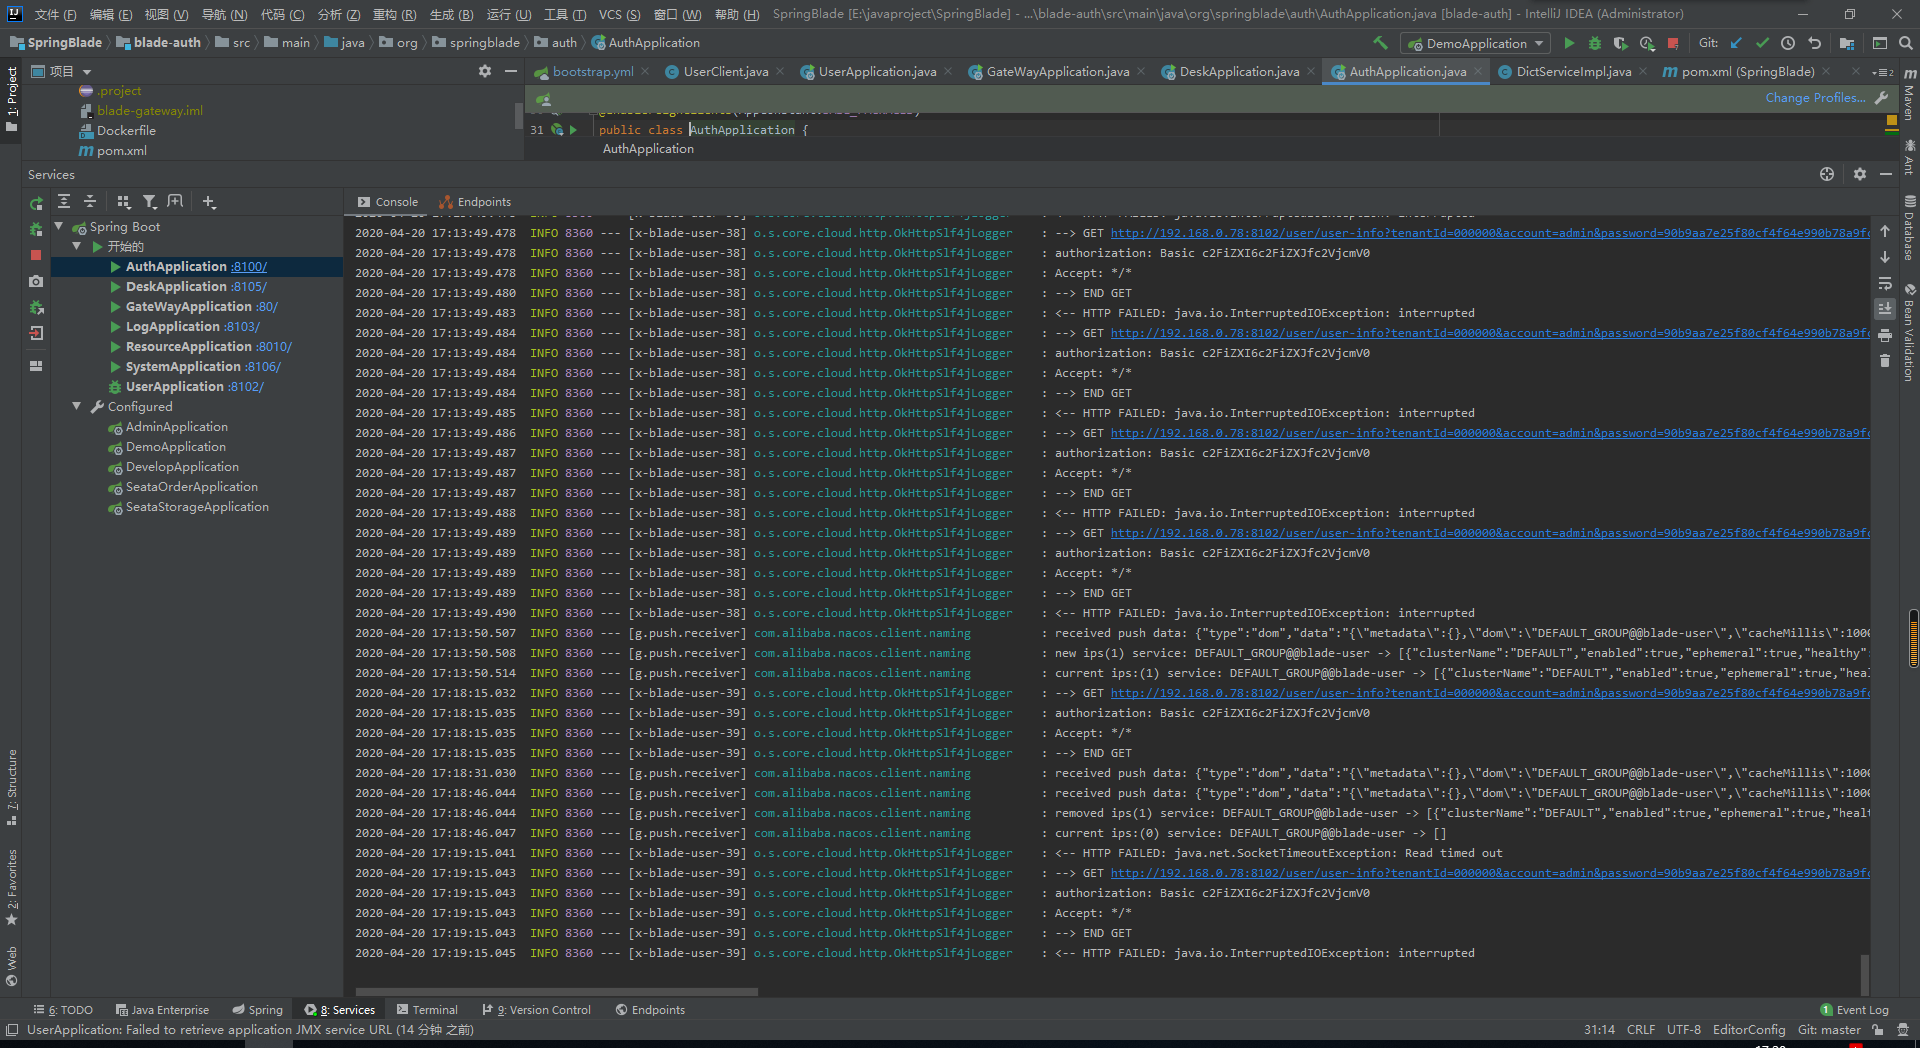Toggle the Bean Validation tool window strip
The width and height of the screenshot is (1920, 1048).
pos(1909,333)
